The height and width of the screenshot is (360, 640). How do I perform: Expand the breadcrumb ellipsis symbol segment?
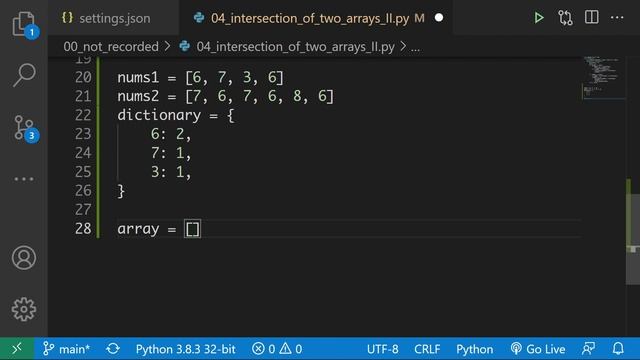point(415,47)
